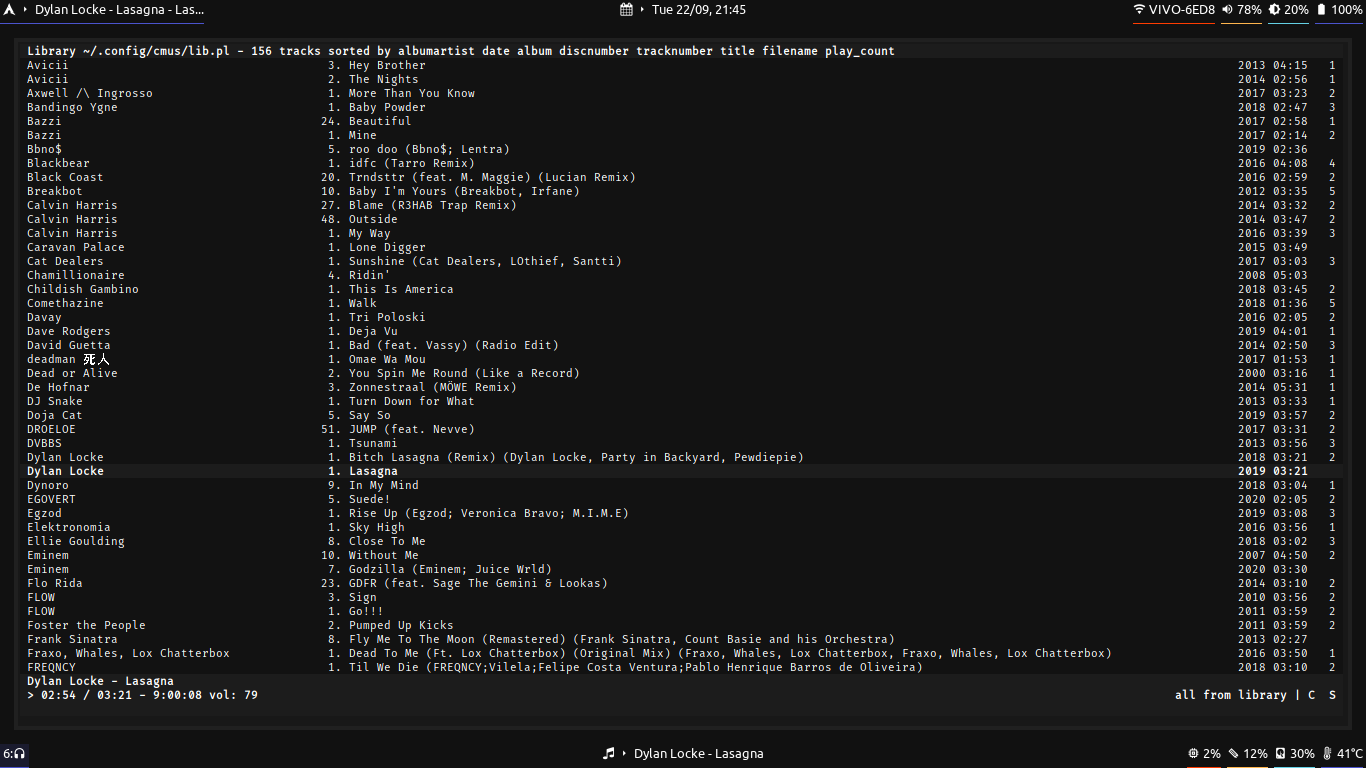Image resolution: width=1366 pixels, height=768 pixels.
Task: Click the arrow beside the date in top bar
Action: [642, 10]
